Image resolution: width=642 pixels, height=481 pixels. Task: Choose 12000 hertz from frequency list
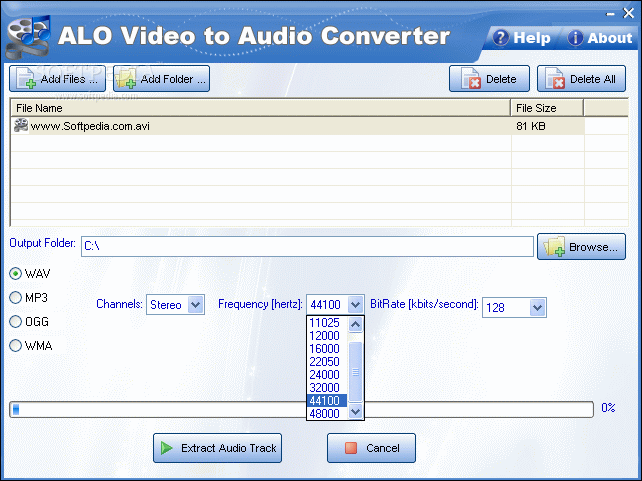click(327, 336)
